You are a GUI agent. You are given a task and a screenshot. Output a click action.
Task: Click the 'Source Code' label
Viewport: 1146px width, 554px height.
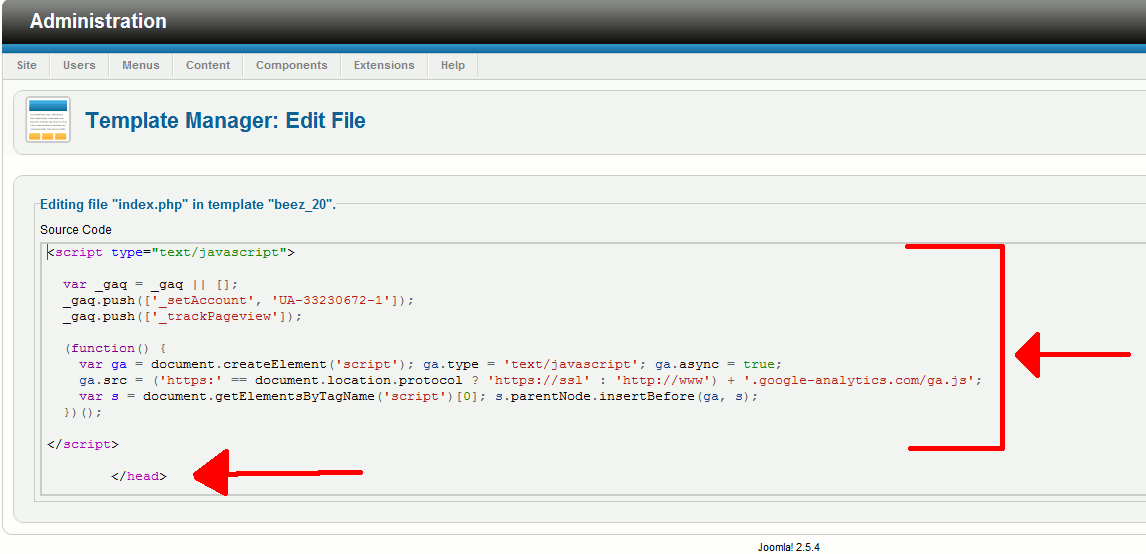tap(76, 230)
